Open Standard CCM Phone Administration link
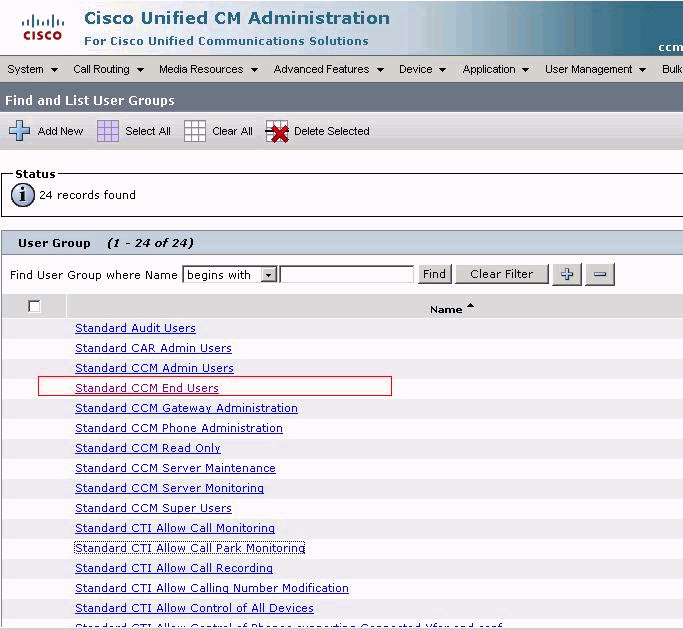Viewport: 683px width, 630px height. click(179, 428)
